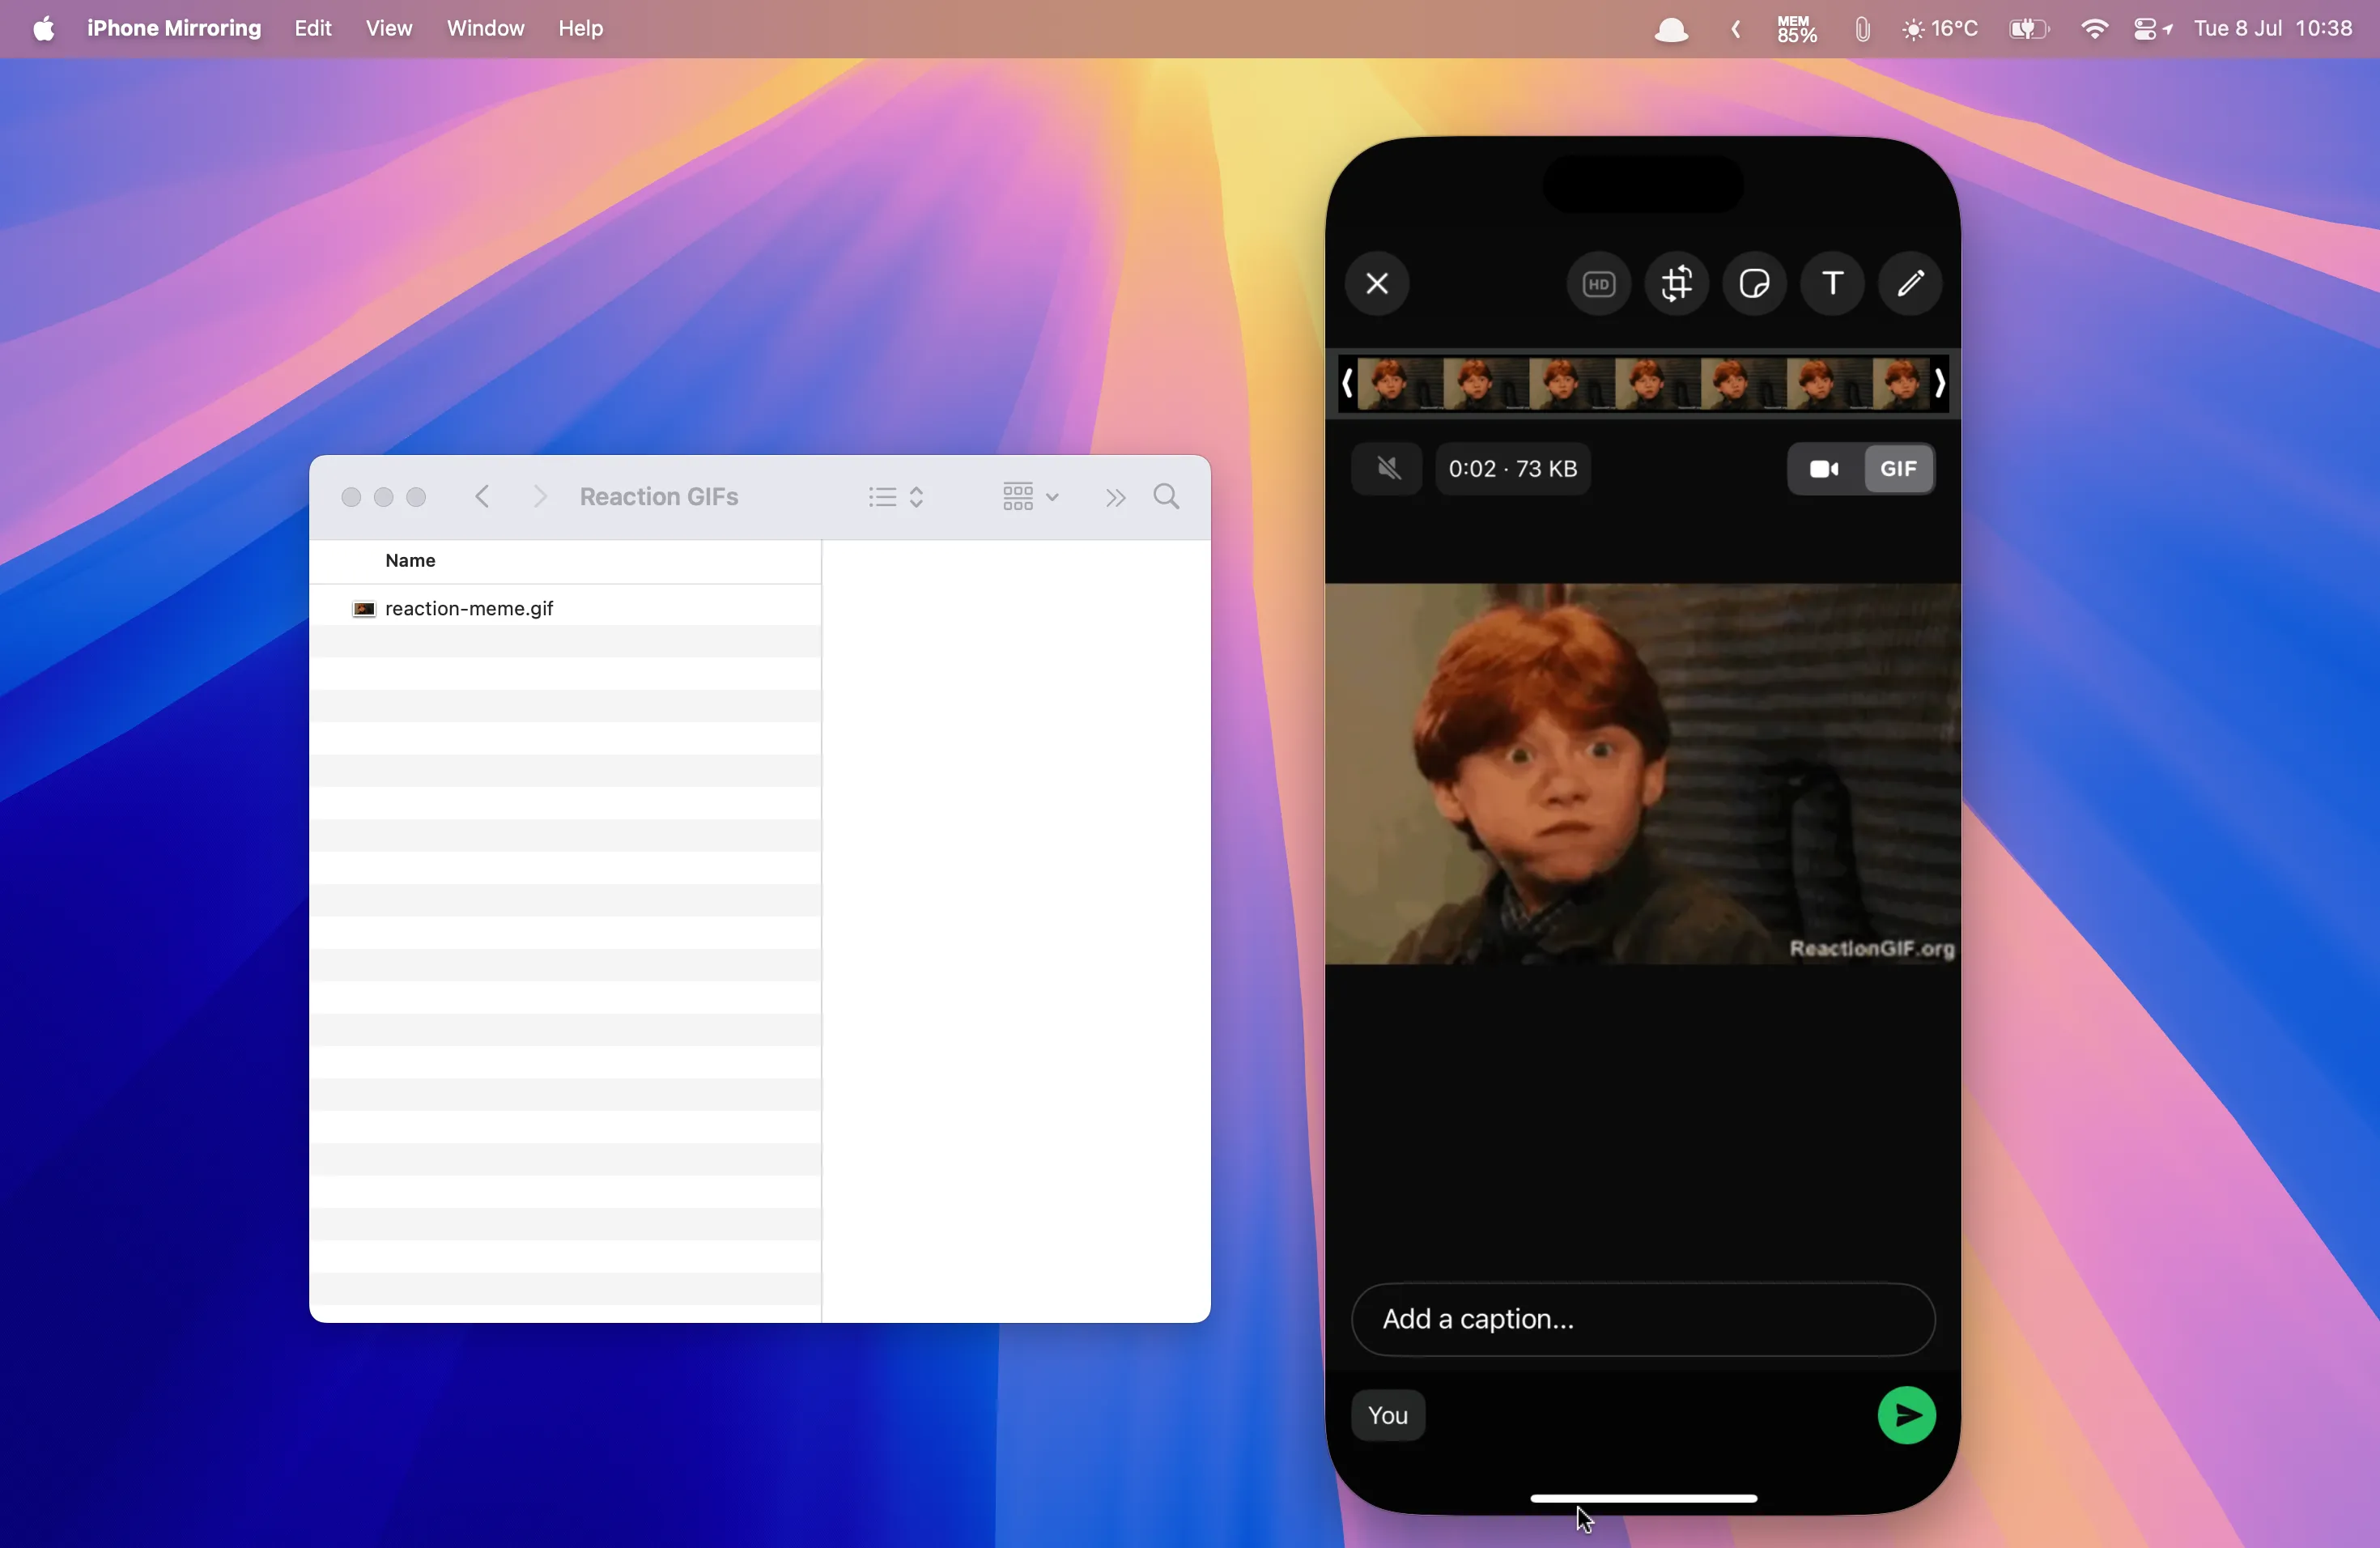2380x1548 pixels.
Task: Expand hidden Finder toolbar items chevron
Action: 1115,497
